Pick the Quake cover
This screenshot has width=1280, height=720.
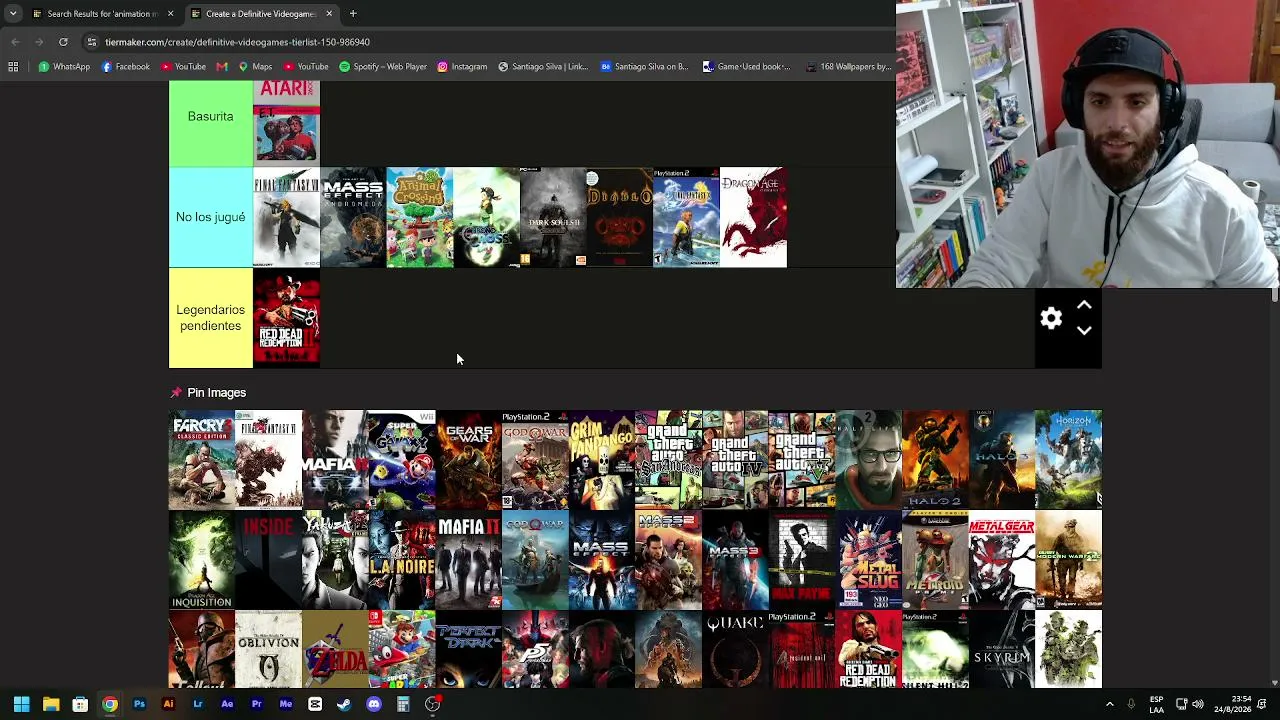pos(735,650)
